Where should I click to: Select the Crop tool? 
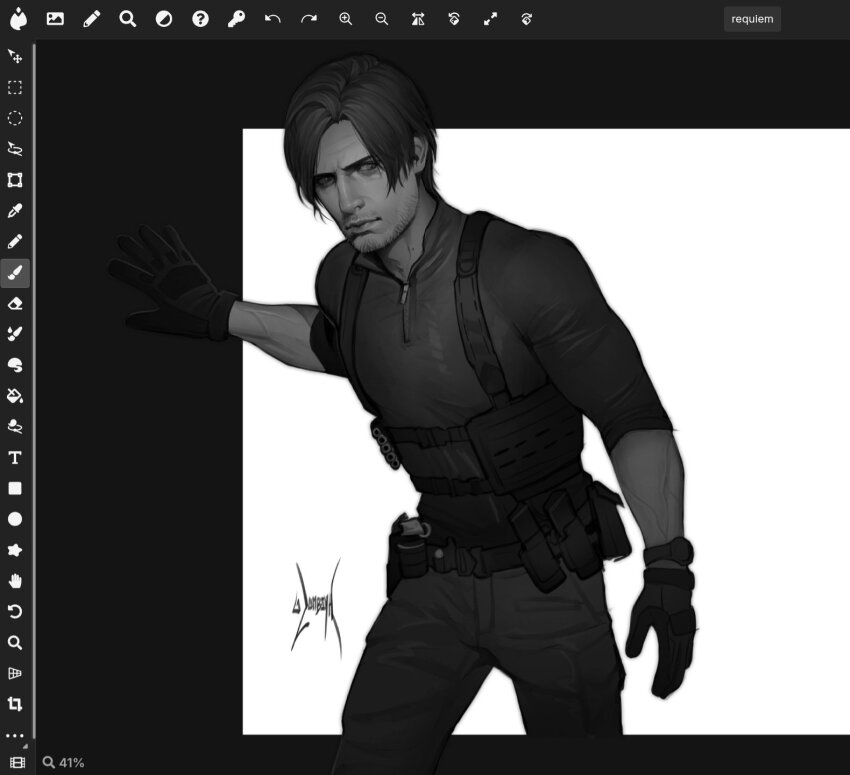pos(15,705)
